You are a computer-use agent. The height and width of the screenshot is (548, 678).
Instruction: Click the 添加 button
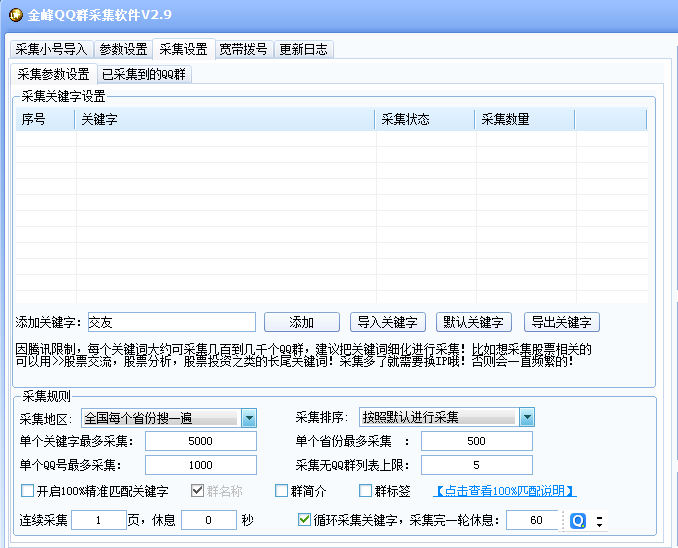pos(302,322)
